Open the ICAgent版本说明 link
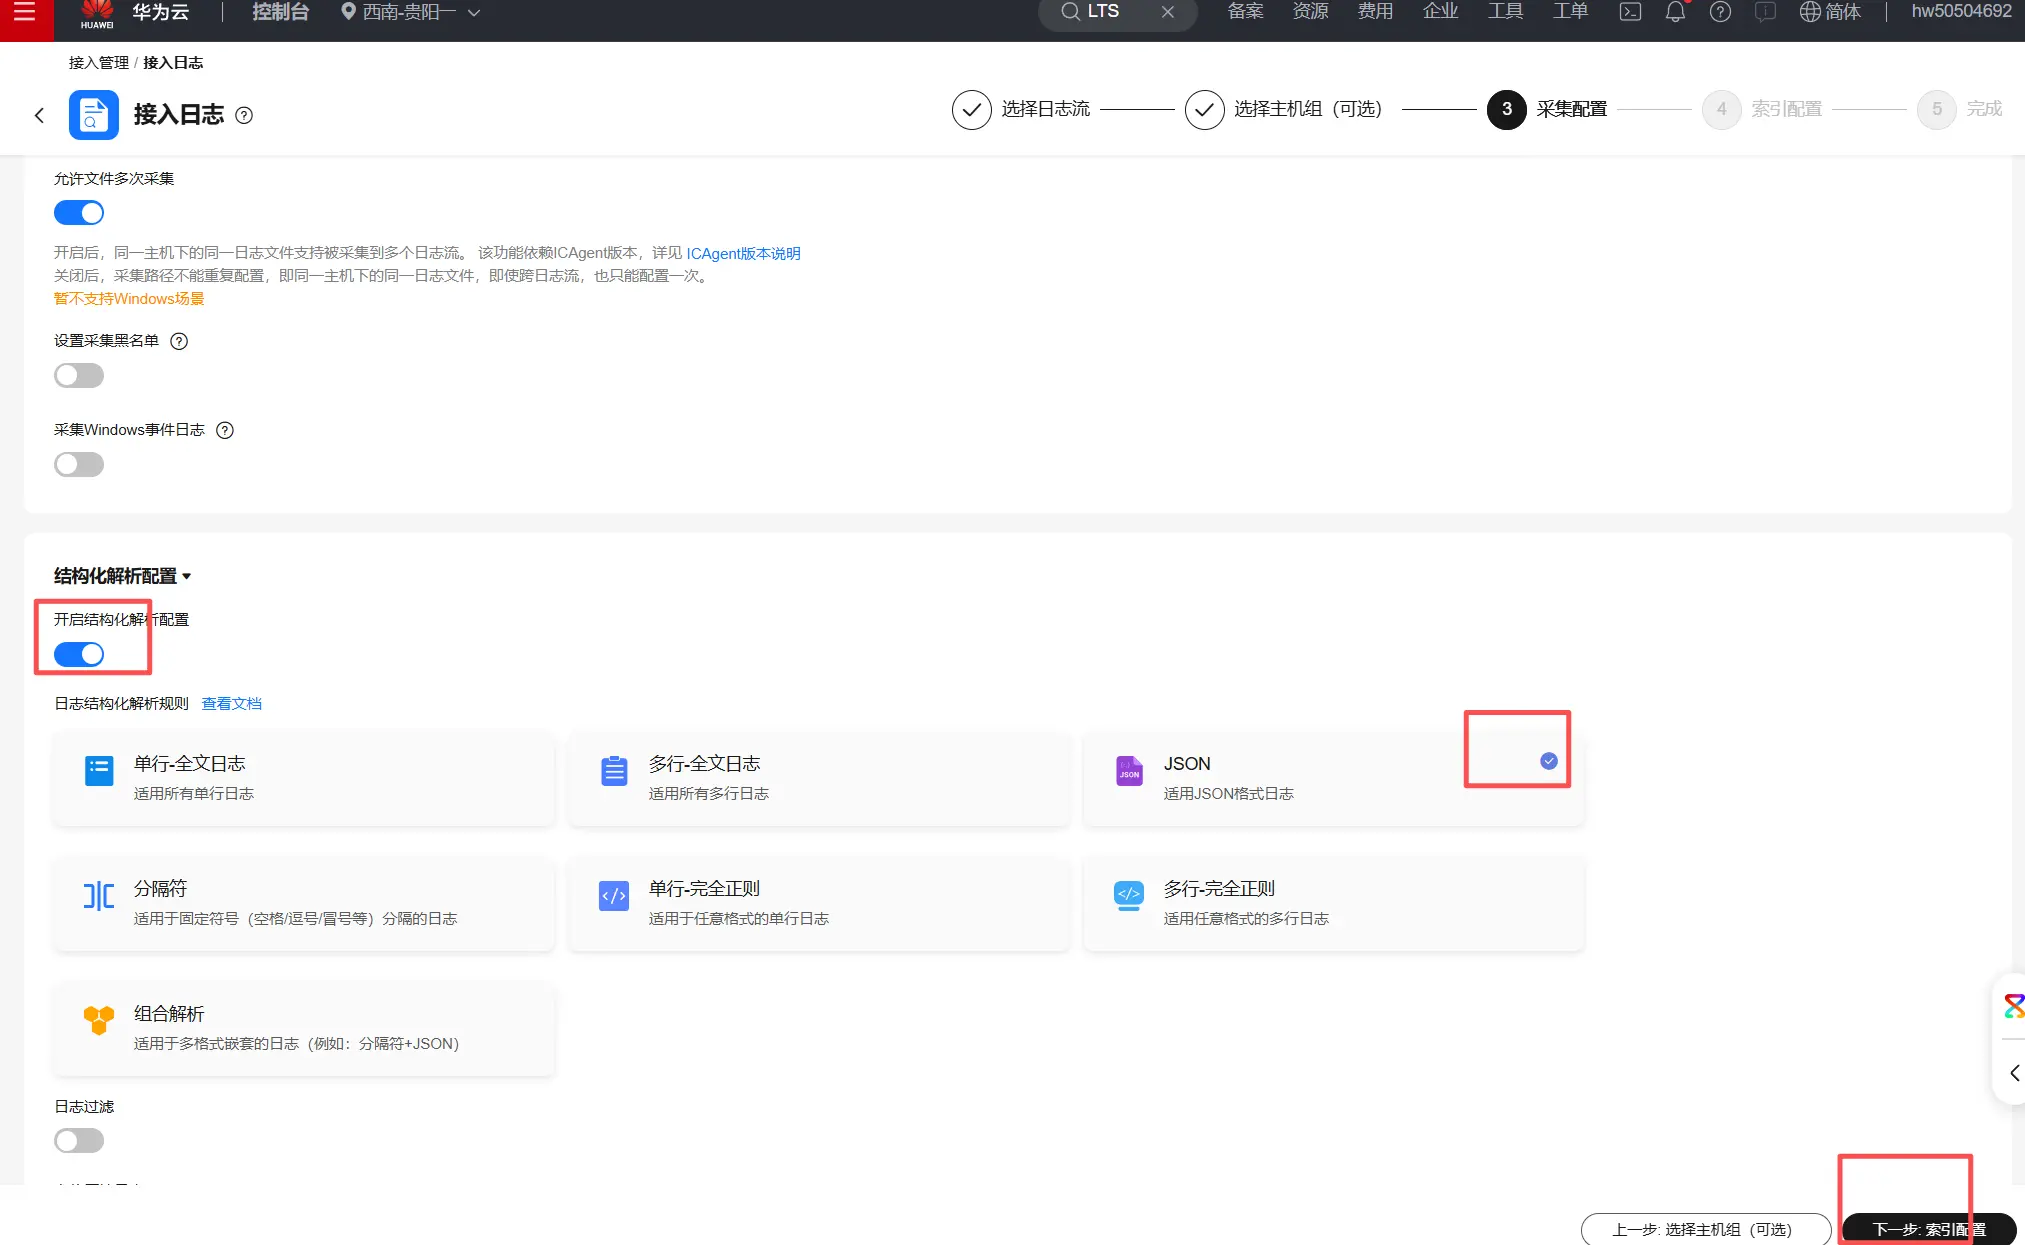The width and height of the screenshot is (2025, 1245). [x=743, y=254]
